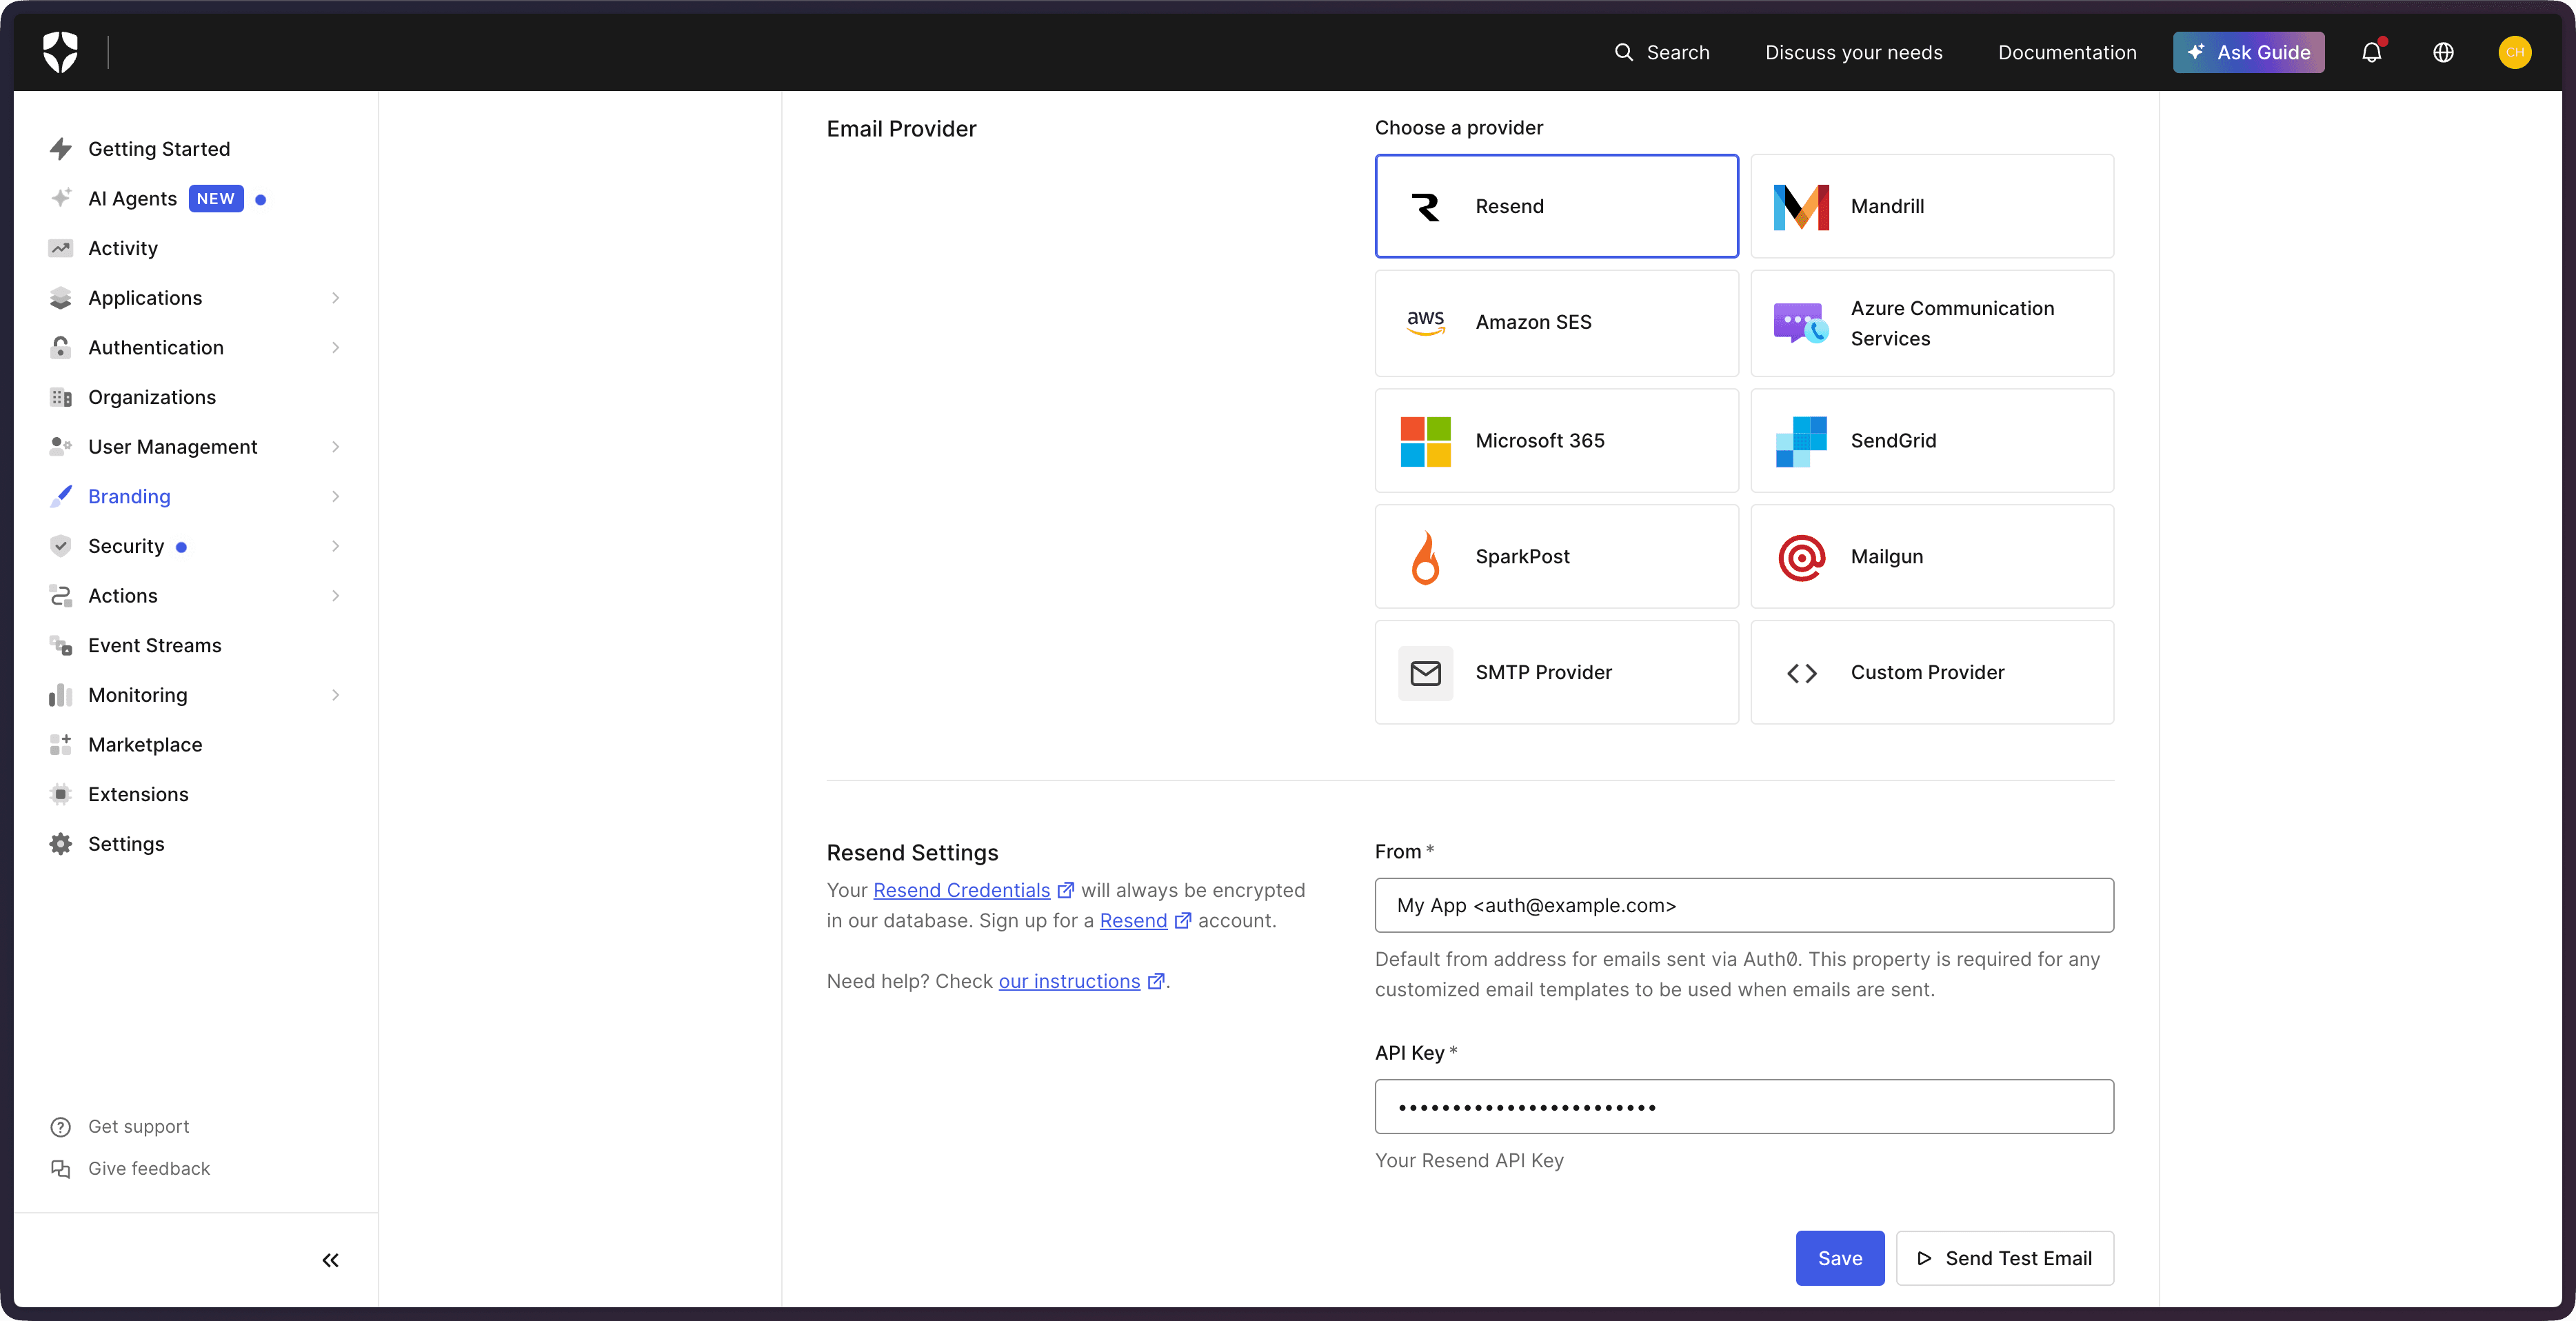The width and height of the screenshot is (2576, 1321).
Task: Click the SendGrid logo
Action: coord(1801,441)
